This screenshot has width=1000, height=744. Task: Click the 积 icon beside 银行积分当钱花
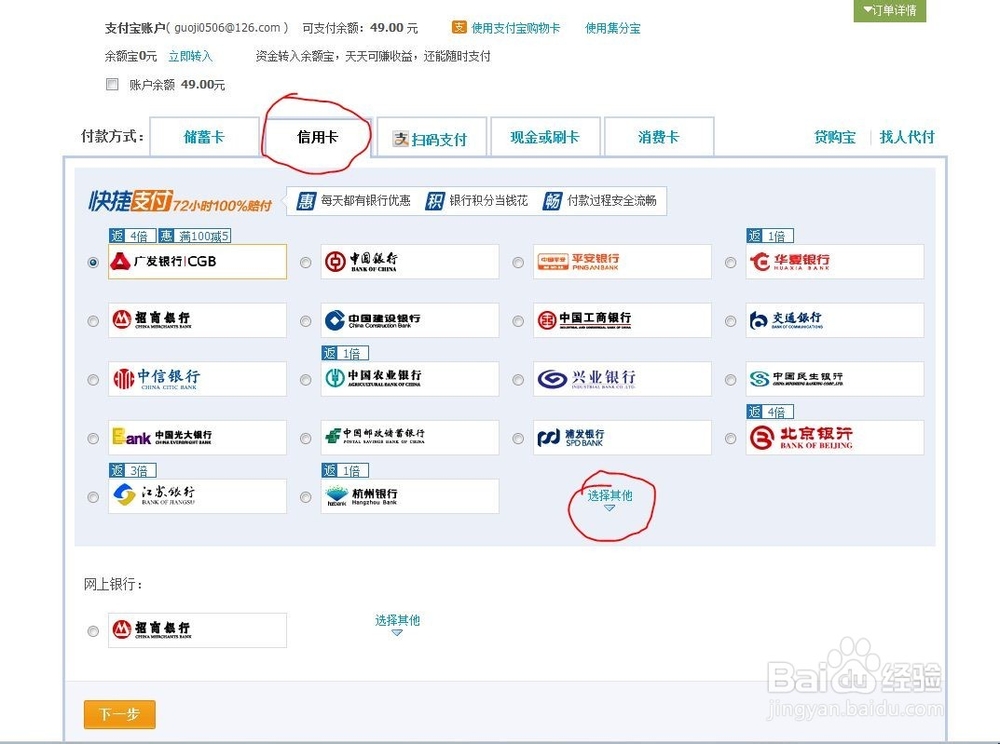(434, 201)
